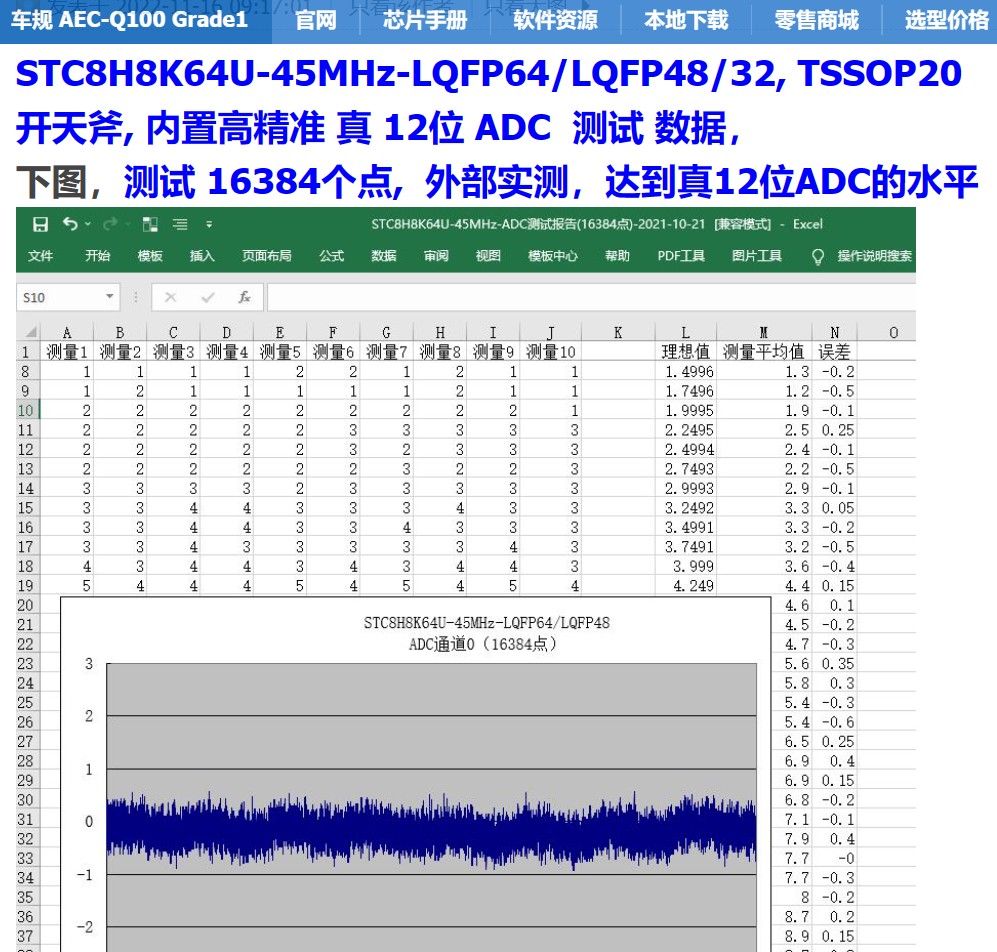Viewport: 997px width, 952px height.
Task: Open the 公式 ribbon tab
Action: coord(331,256)
